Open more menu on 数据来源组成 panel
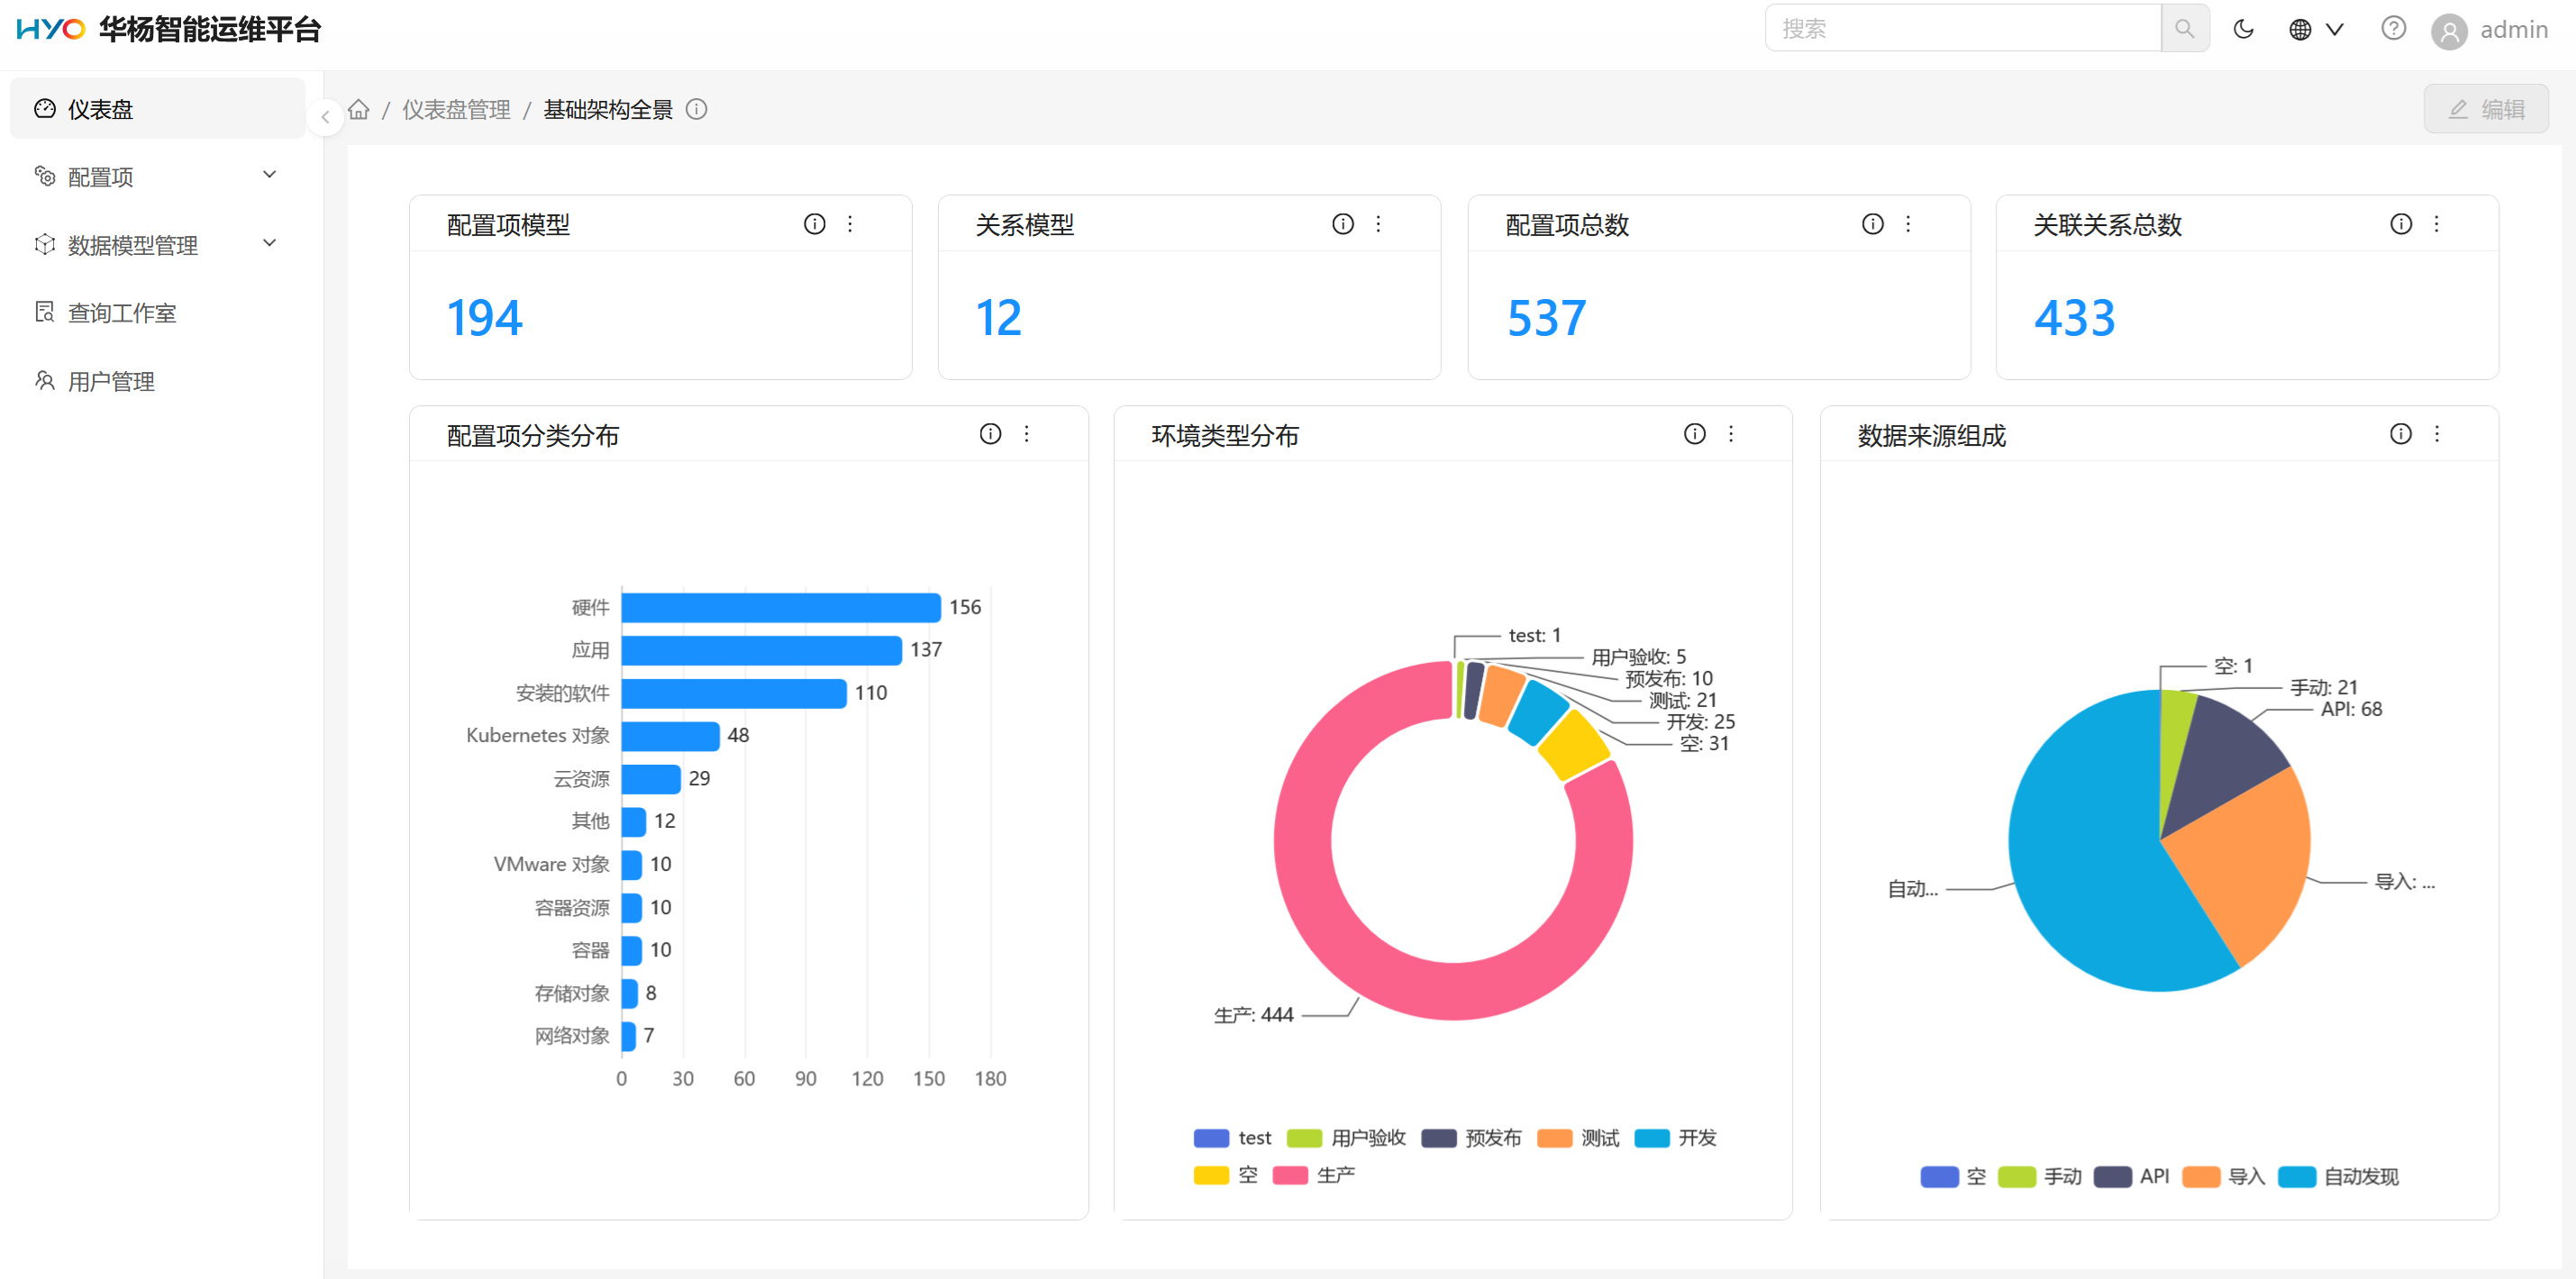This screenshot has width=2576, height=1279. pos(2436,434)
